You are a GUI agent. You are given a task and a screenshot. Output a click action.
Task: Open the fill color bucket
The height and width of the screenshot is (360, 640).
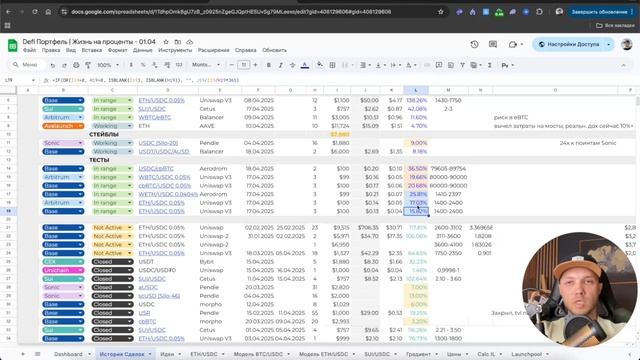pos(320,65)
